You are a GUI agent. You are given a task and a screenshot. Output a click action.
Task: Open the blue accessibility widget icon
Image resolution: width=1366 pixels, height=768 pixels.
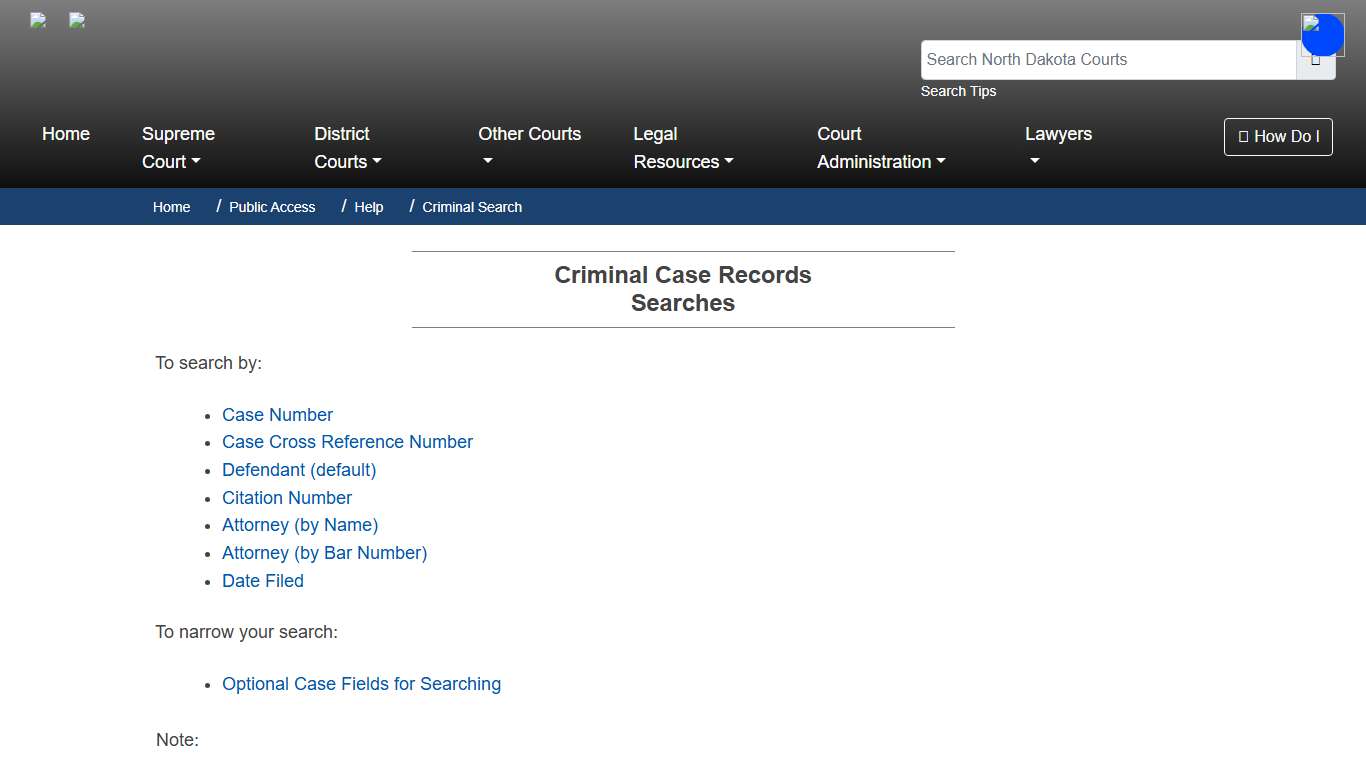tap(1322, 34)
